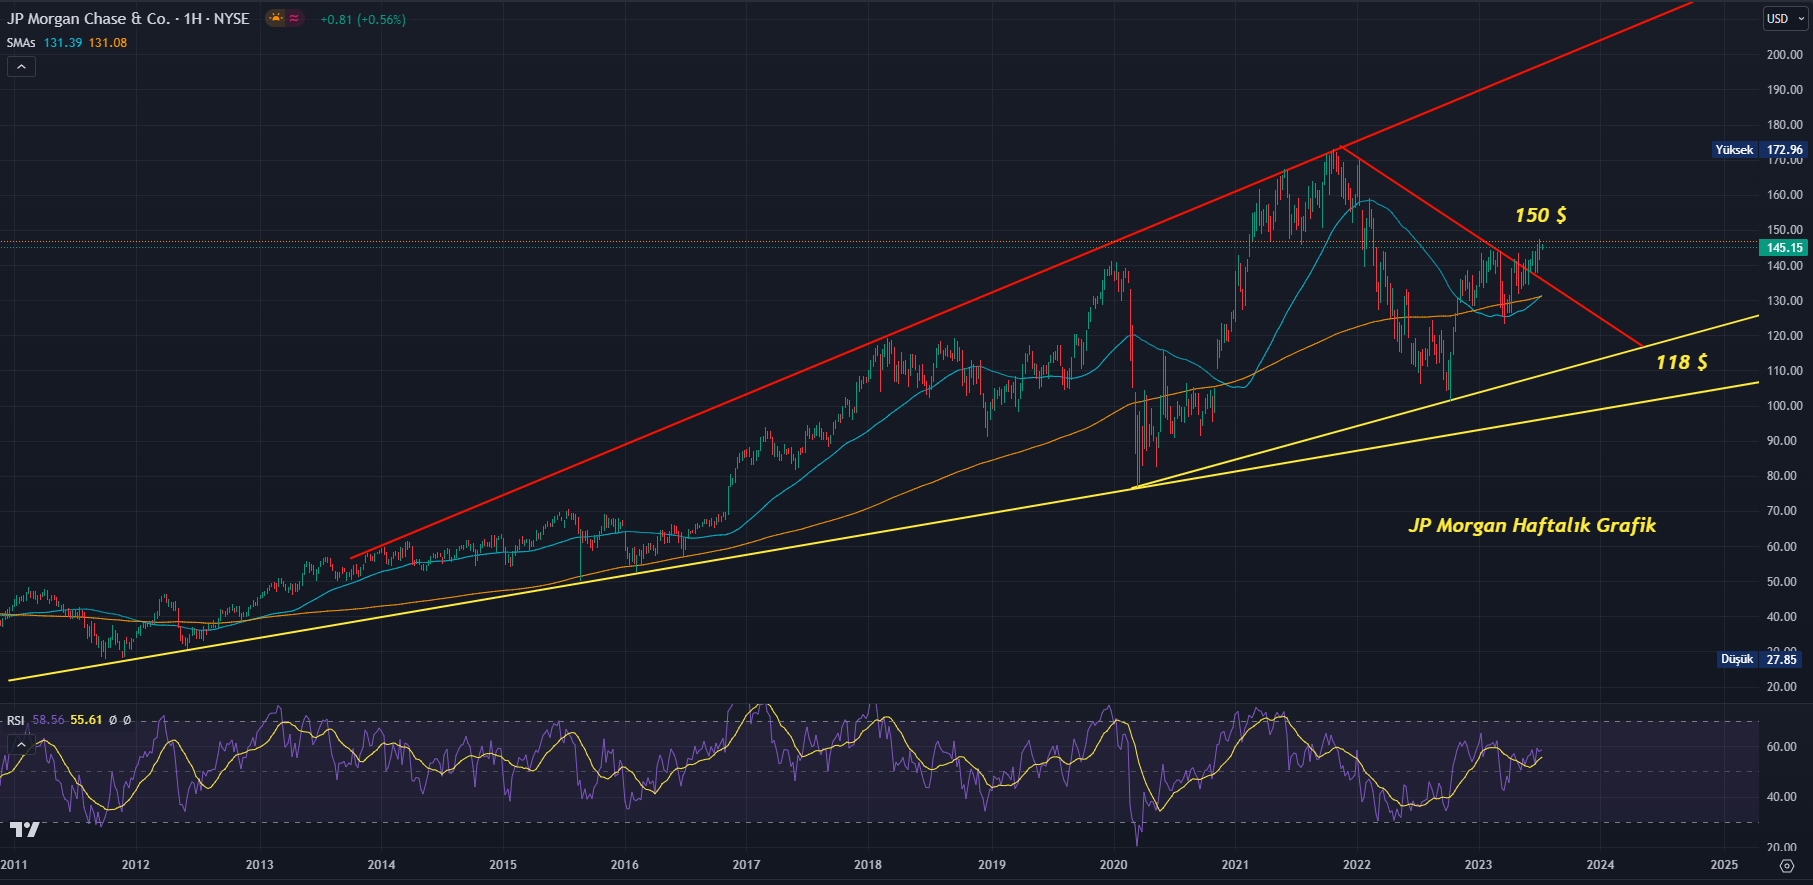Select the RSI indicator label
This screenshot has width=1813, height=885.
tap(16, 720)
